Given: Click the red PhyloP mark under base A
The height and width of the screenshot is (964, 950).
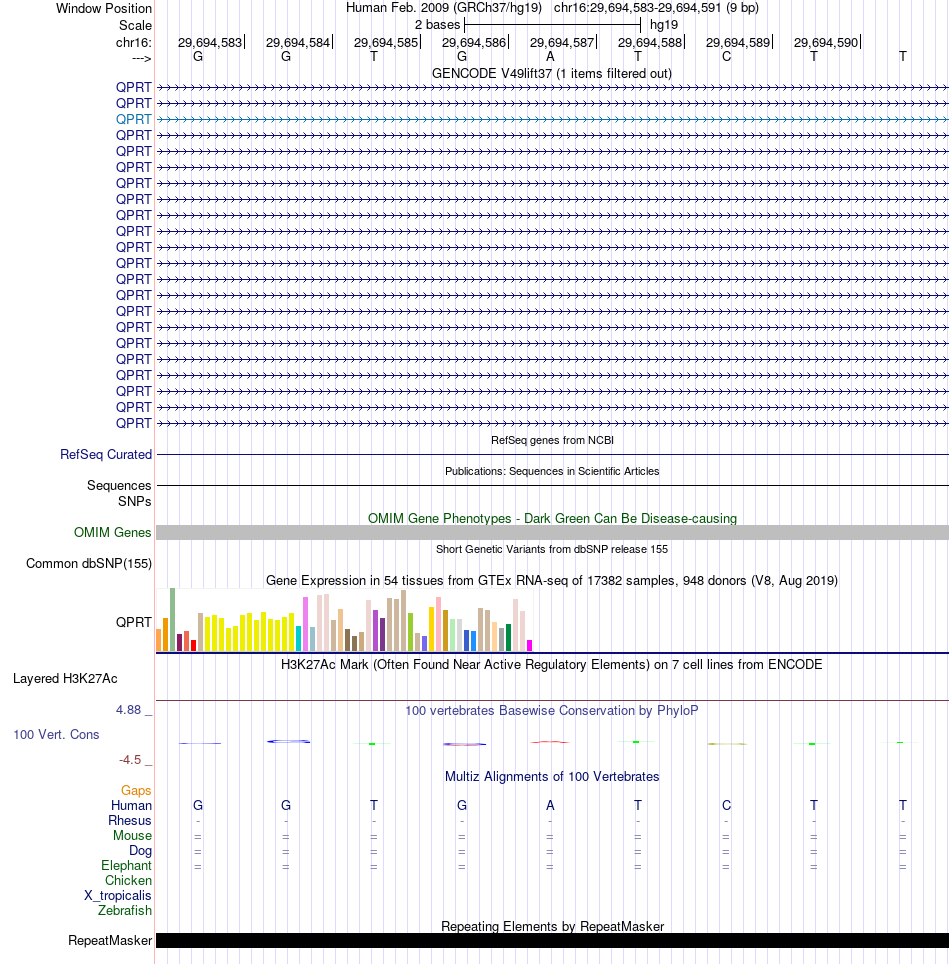Looking at the screenshot, I should click(x=550, y=742).
